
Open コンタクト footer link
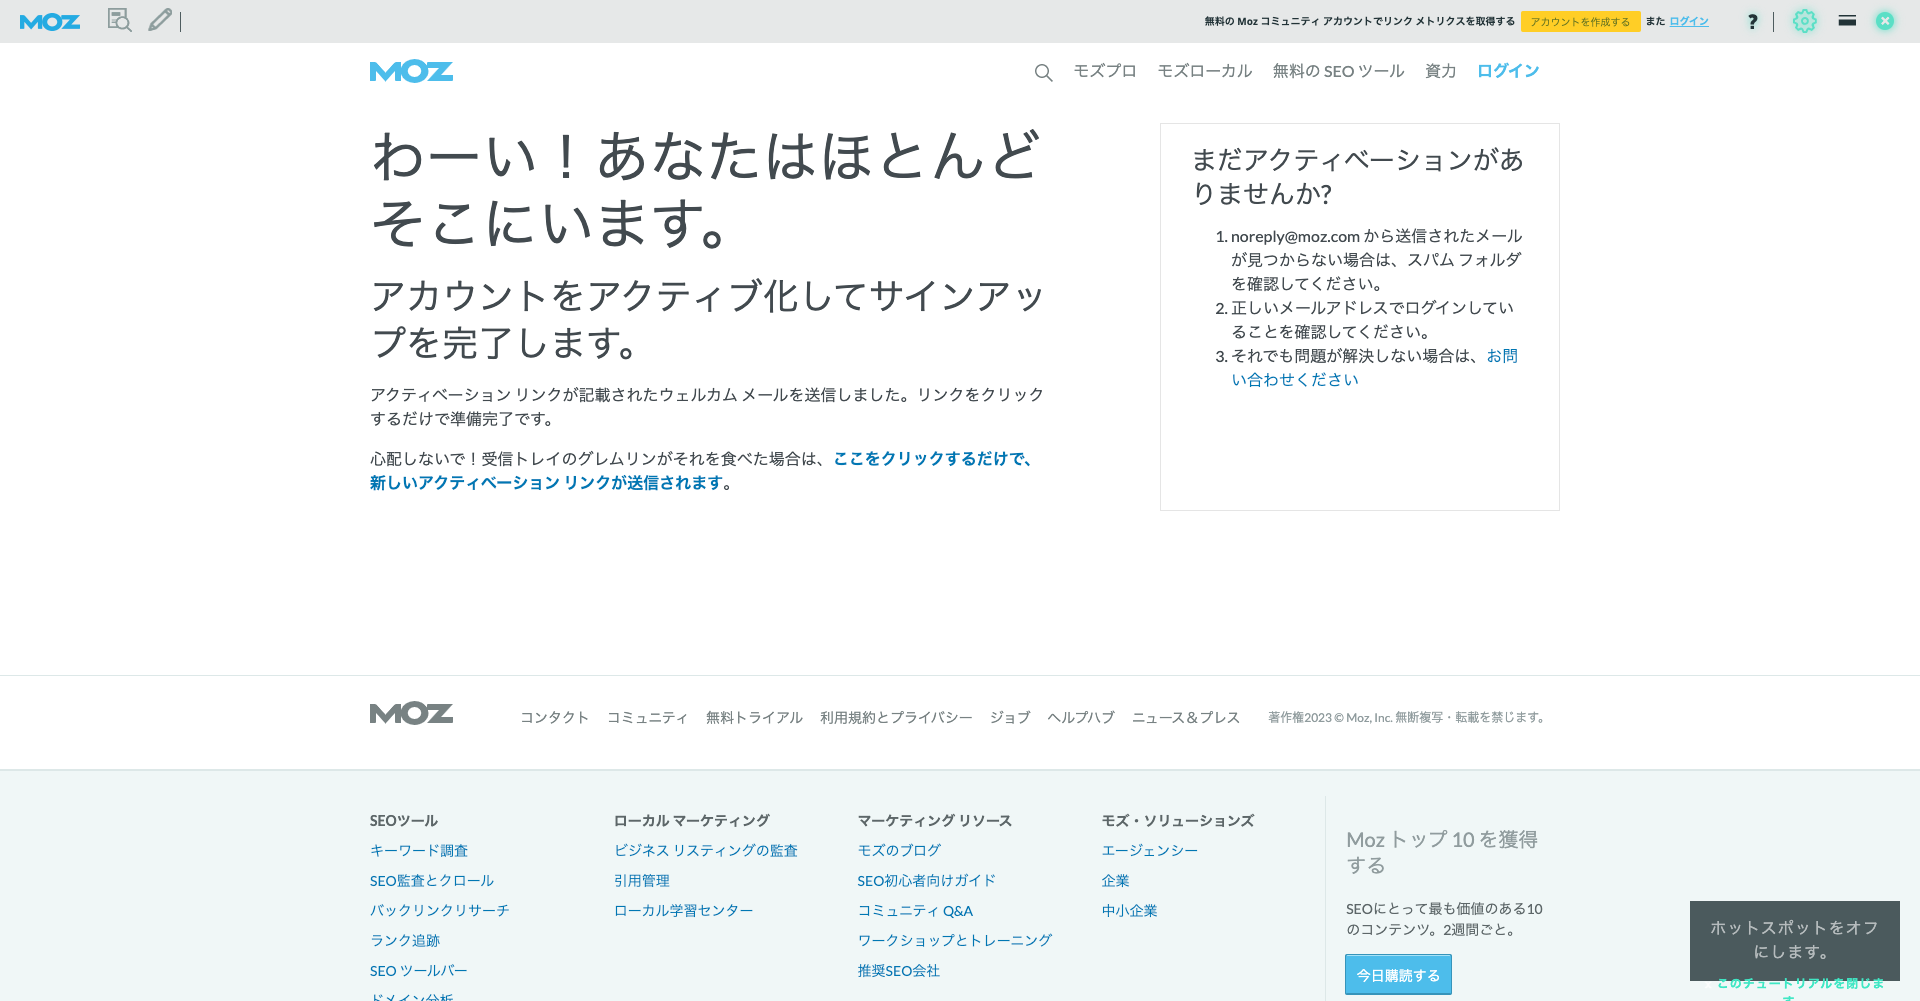point(554,717)
